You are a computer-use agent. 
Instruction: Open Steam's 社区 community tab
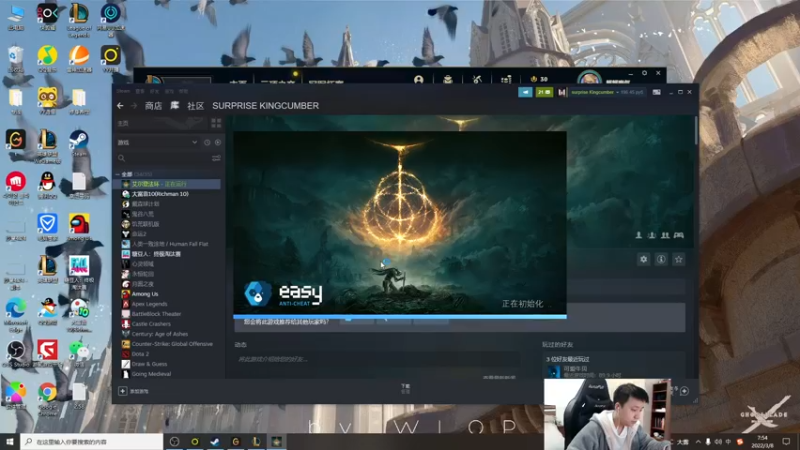(x=195, y=106)
